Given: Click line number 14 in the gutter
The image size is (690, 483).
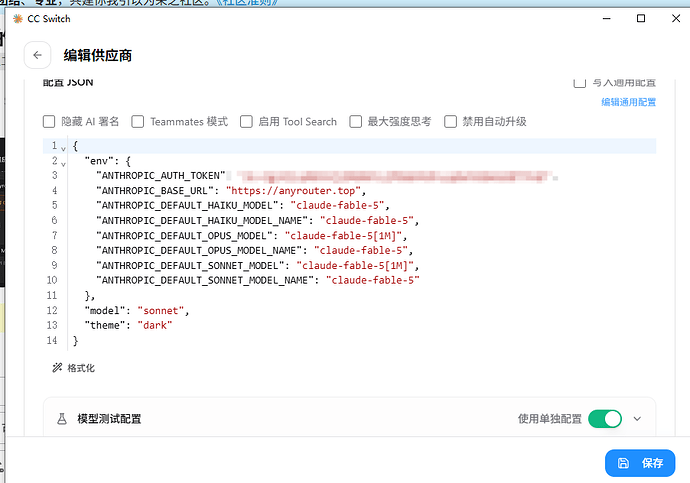Looking at the screenshot, I should click(x=52, y=340).
